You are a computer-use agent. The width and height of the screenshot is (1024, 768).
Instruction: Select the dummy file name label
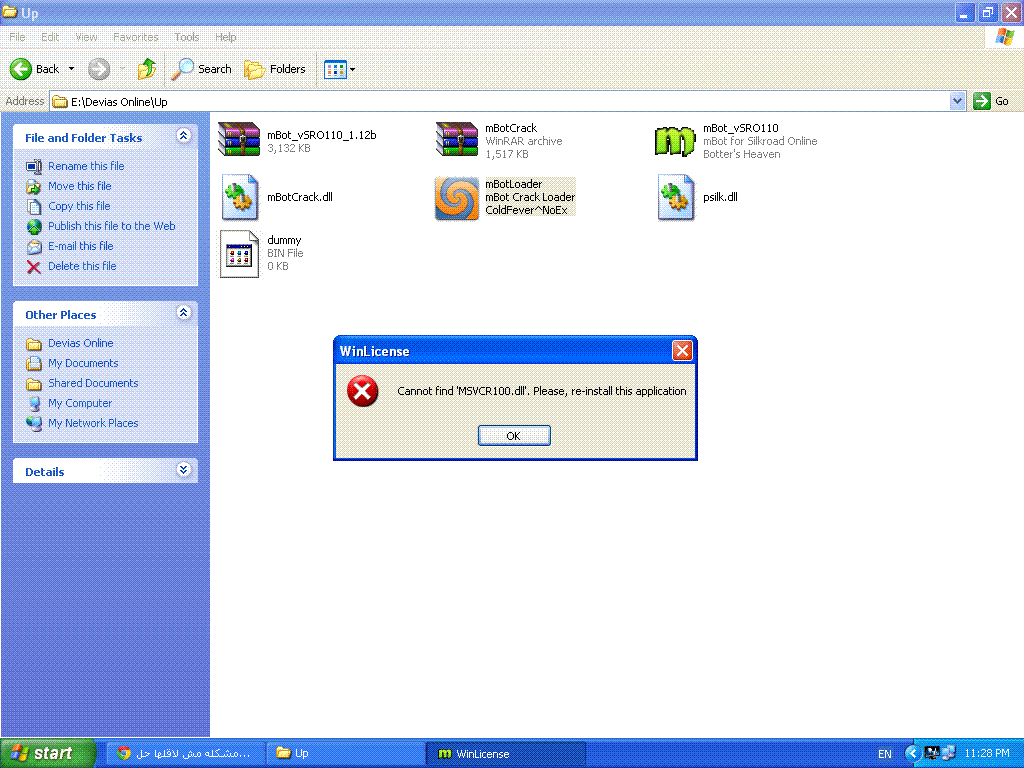(x=284, y=240)
